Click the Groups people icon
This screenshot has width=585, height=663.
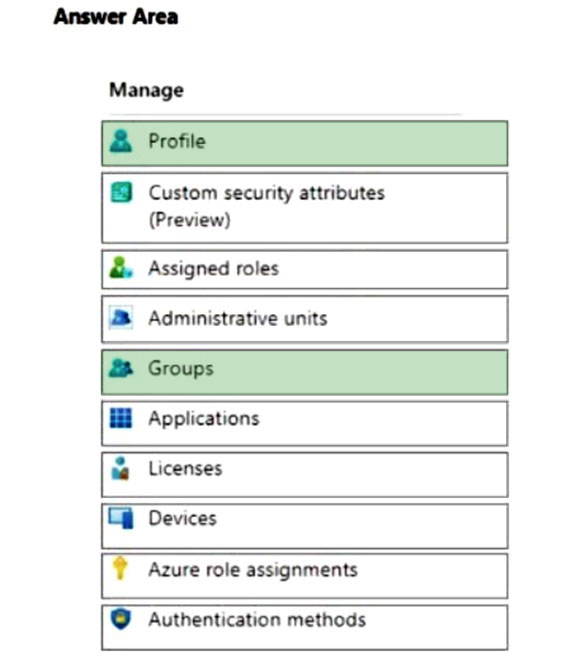[121, 368]
